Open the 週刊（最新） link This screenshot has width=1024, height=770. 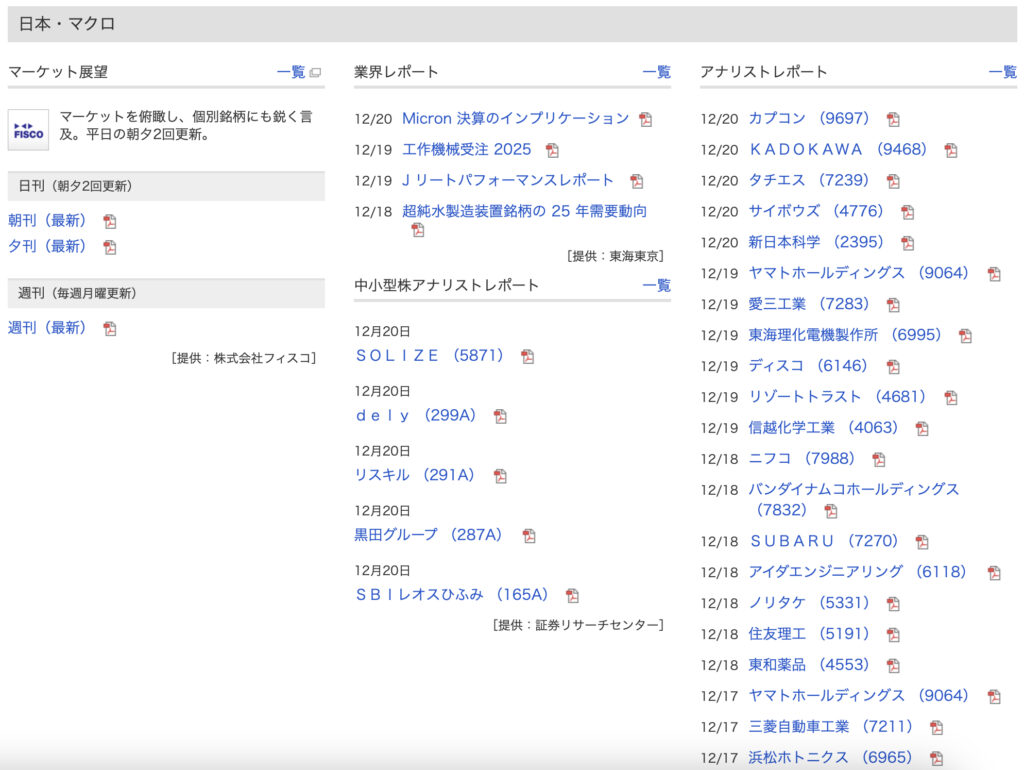47,328
